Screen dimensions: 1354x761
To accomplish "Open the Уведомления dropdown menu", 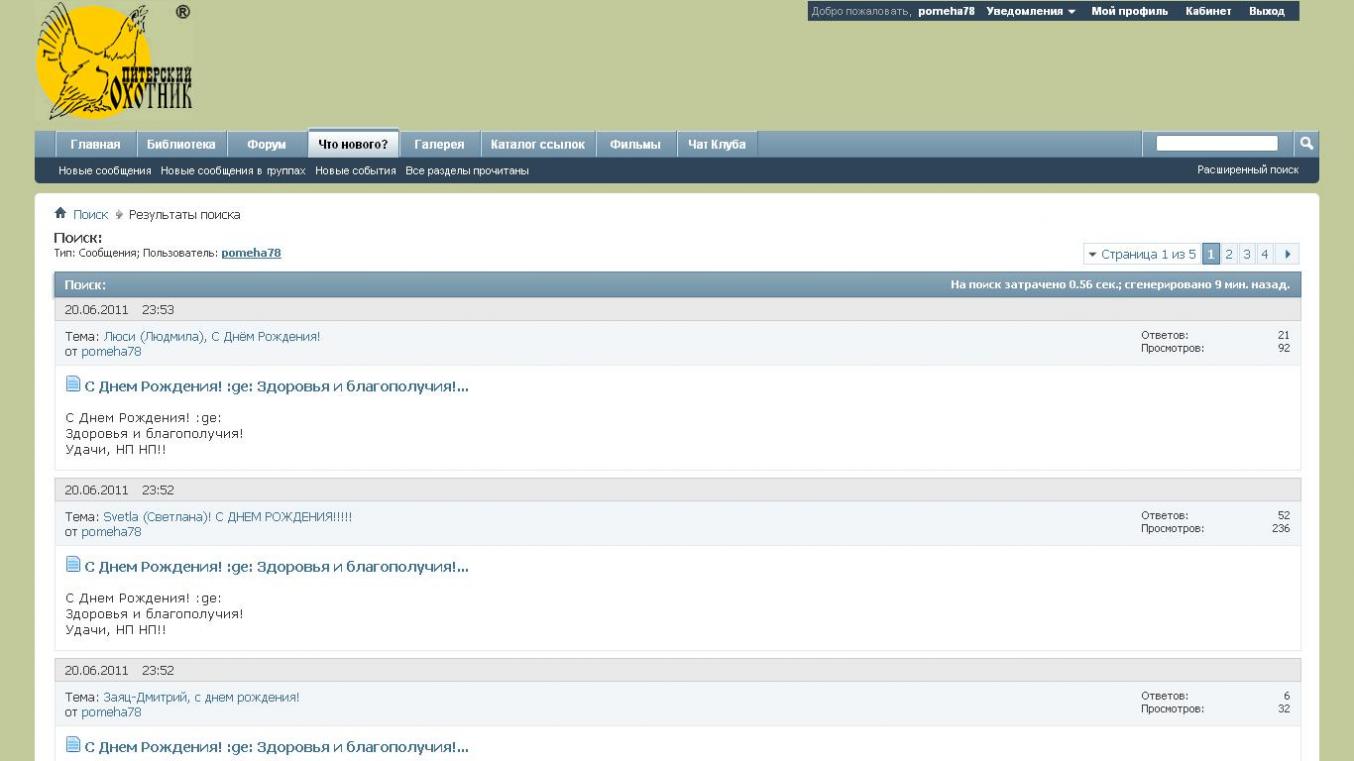I will tap(1030, 11).
